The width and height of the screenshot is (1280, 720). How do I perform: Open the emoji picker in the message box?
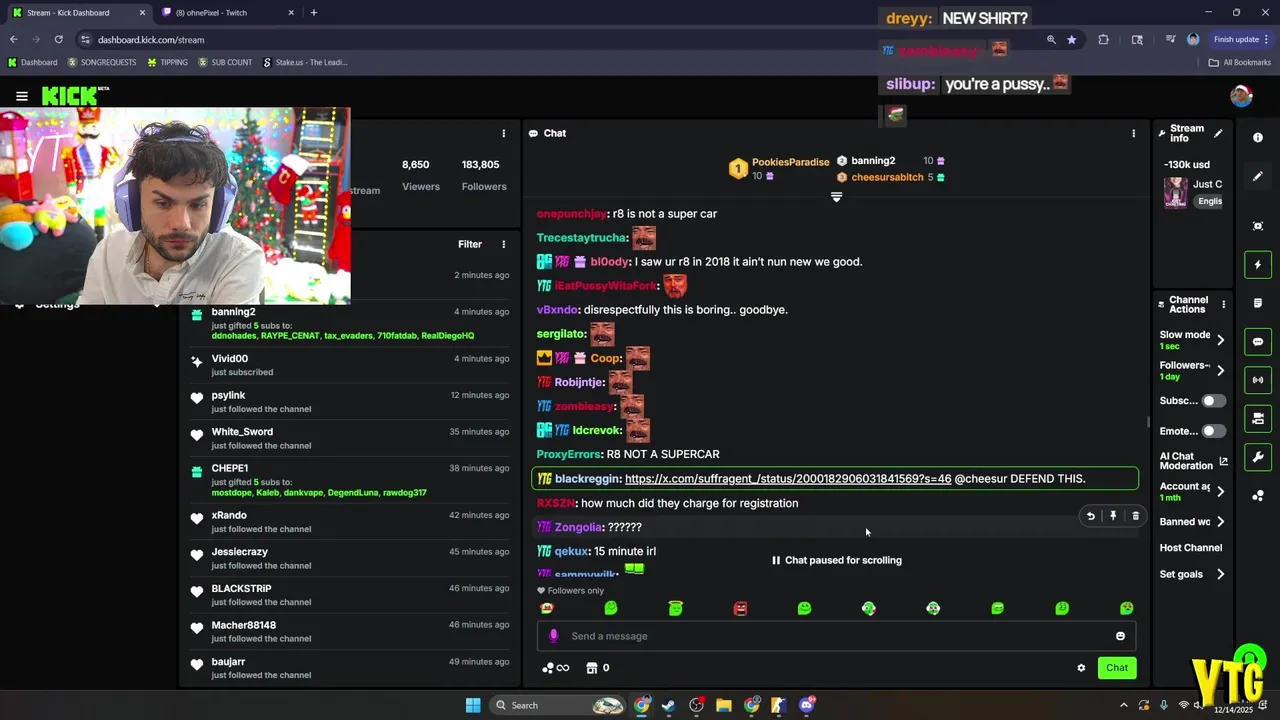pyautogui.click(x=1120, y=636)
